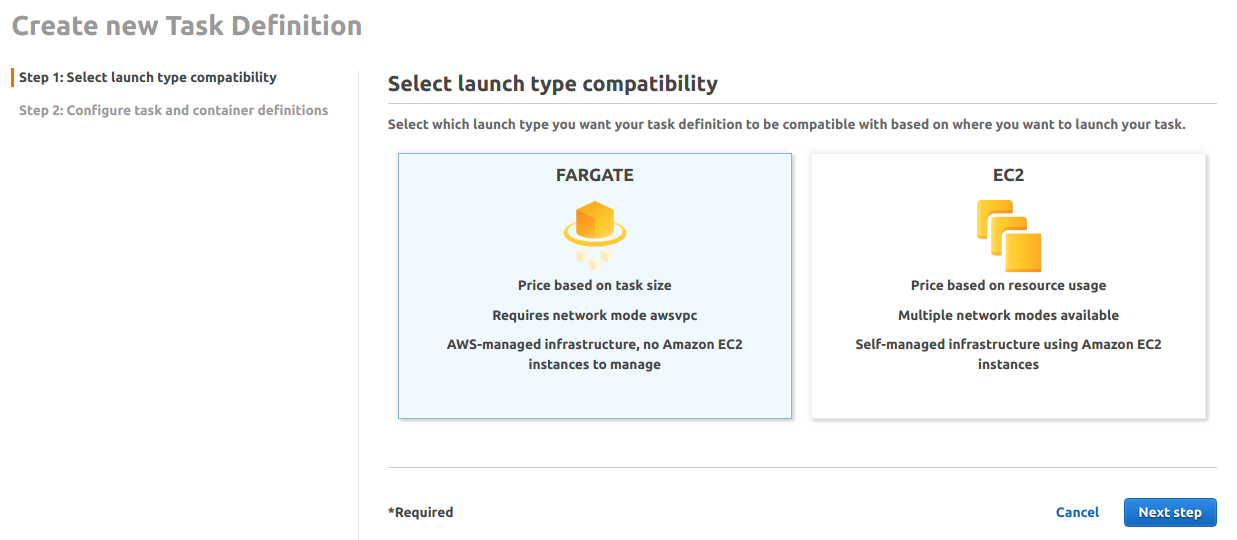Click the Create new Task Definition heading
This screenshot has width=1237, height=540.
187,26
